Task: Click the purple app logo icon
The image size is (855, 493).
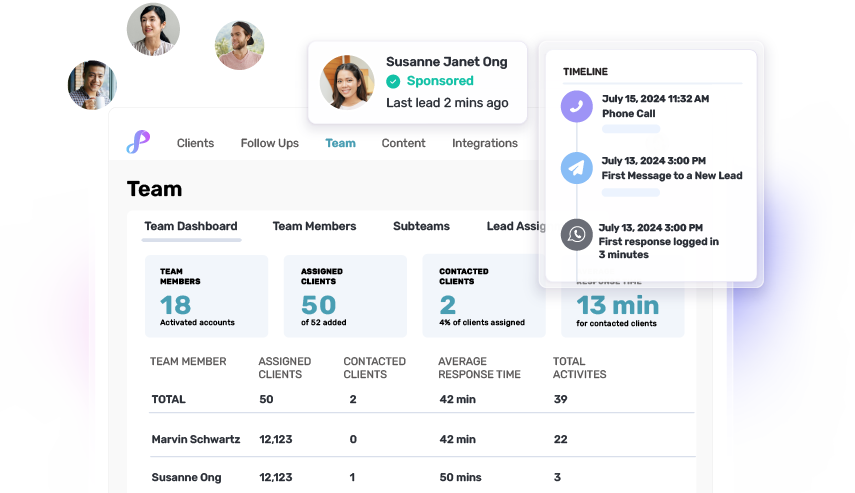Action: pos(138,143)
